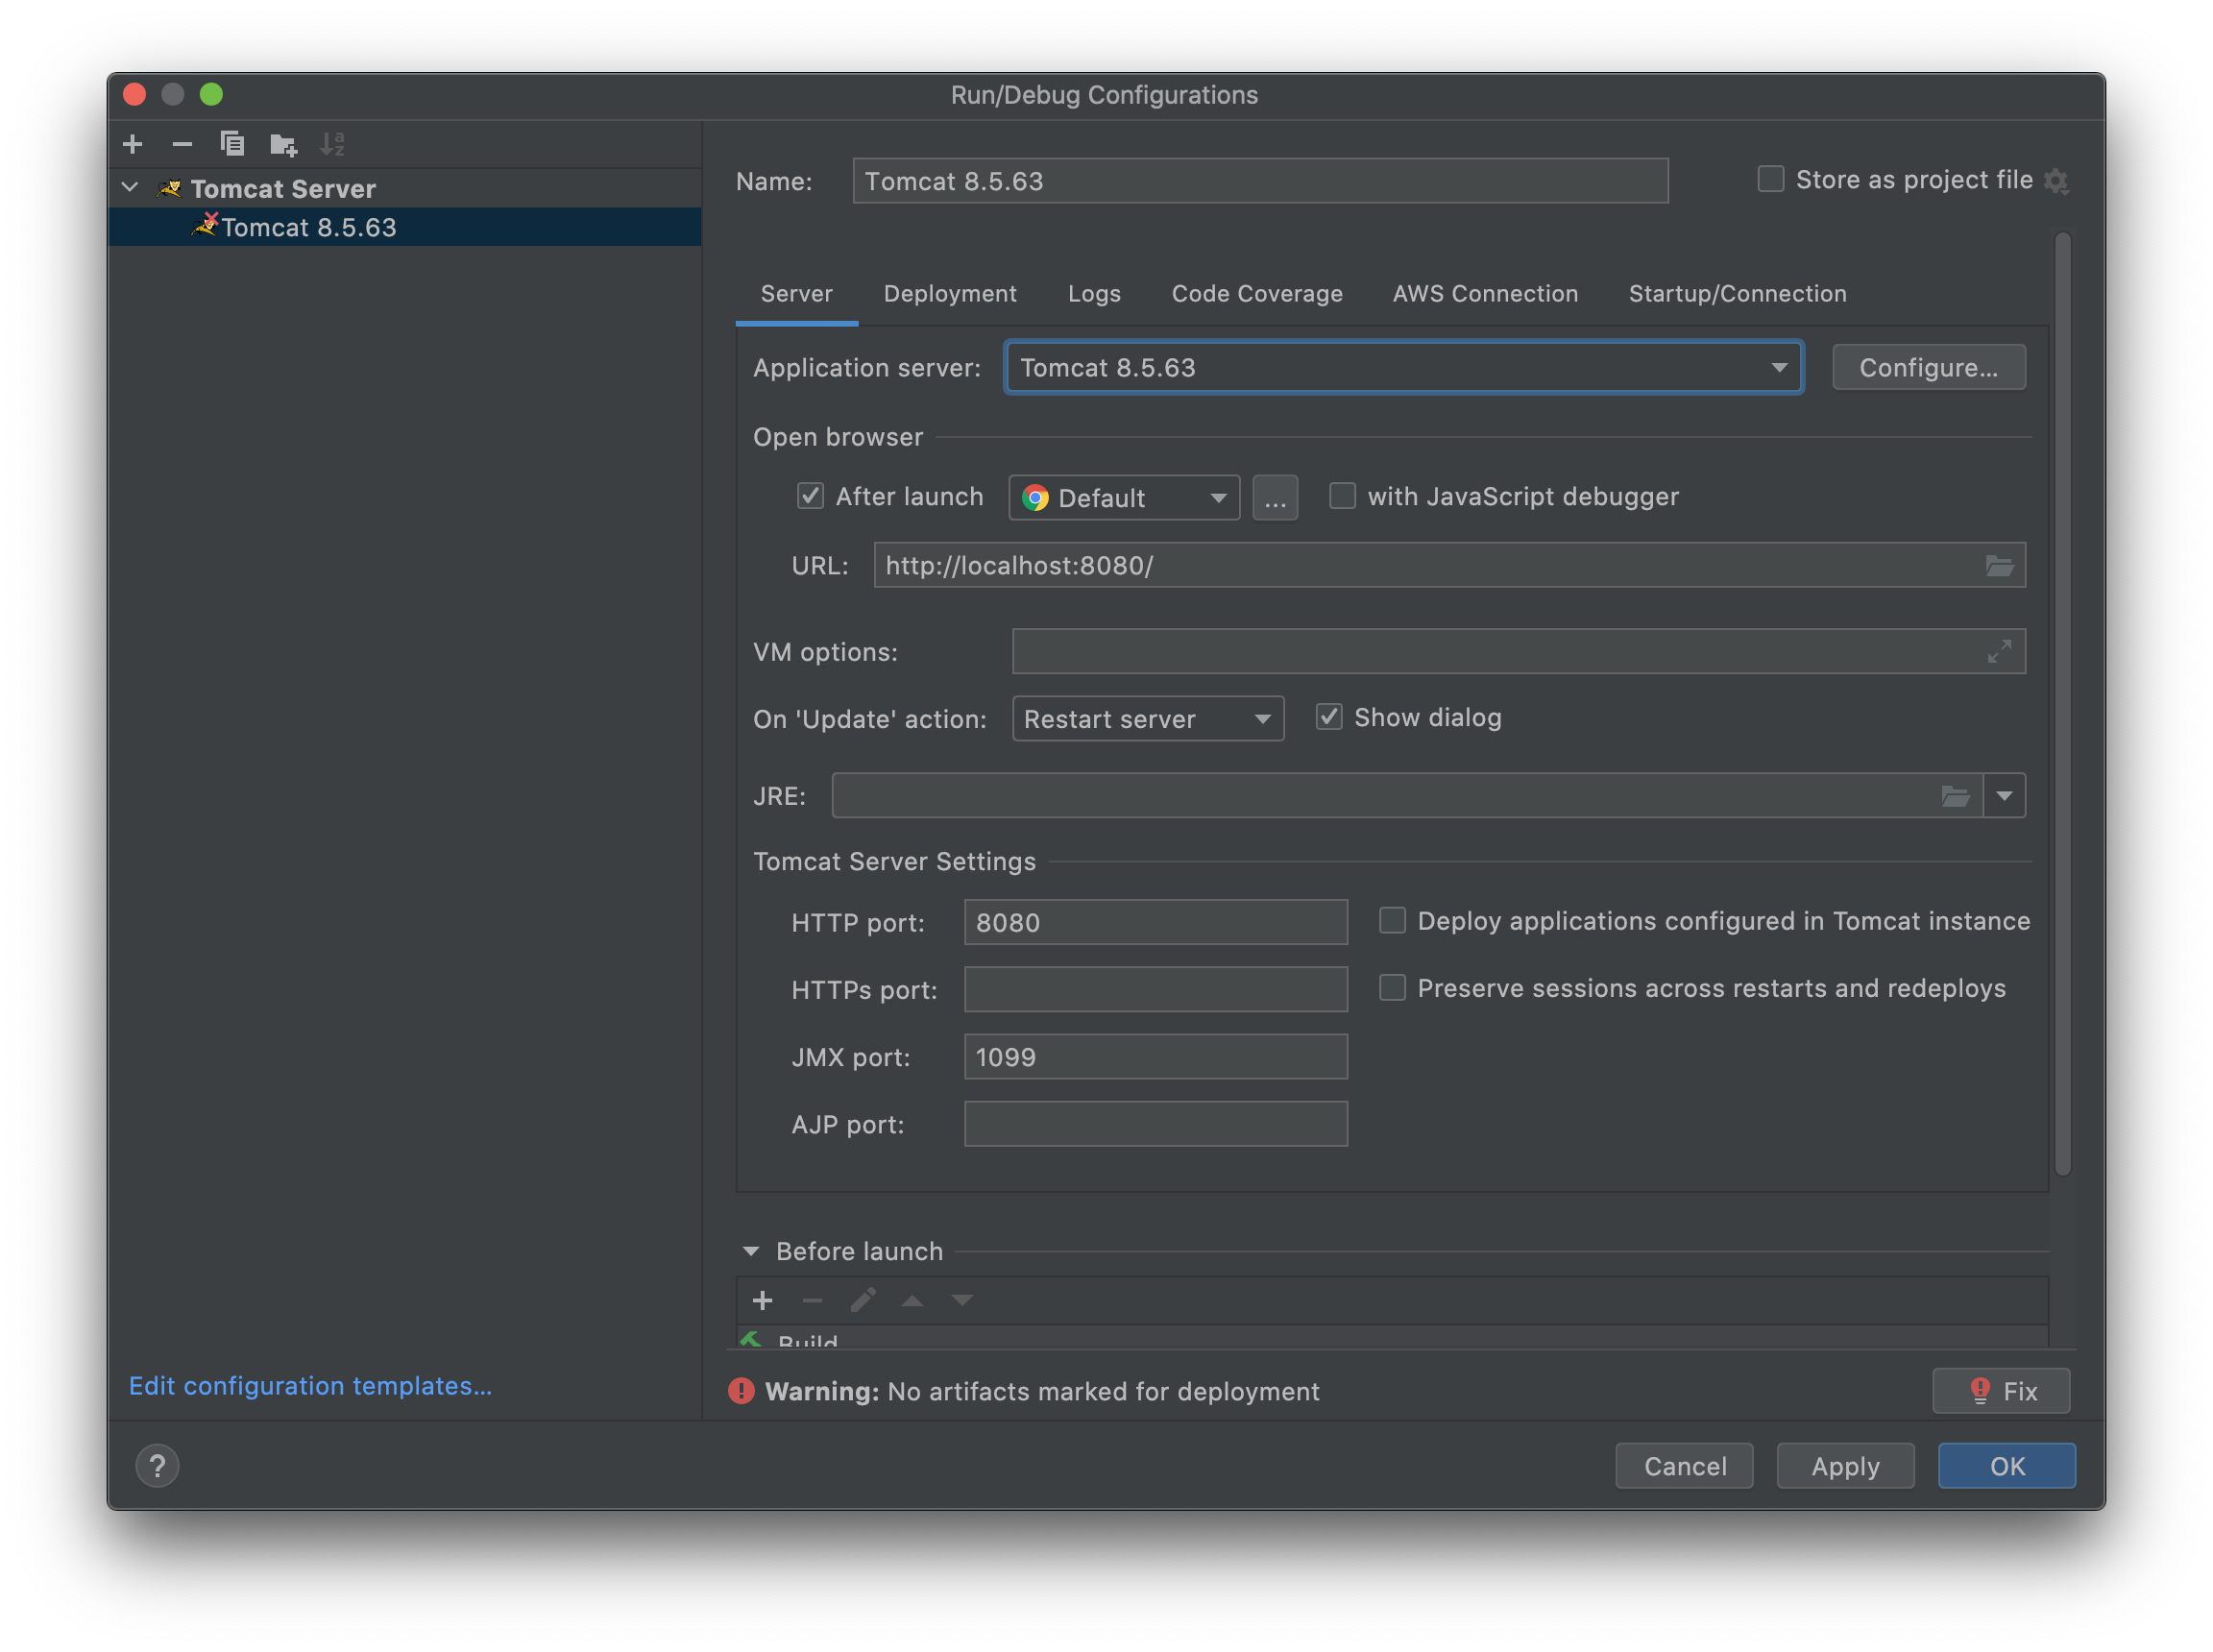The height and width of the screenshot is (1652, 2213).
Task: Collapse the Tomcat Server tree node
Action: pos(130,188)
